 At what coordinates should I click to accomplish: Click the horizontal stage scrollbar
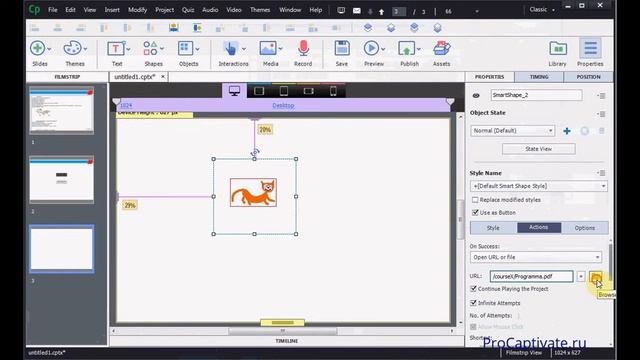[x=282, y=331]
